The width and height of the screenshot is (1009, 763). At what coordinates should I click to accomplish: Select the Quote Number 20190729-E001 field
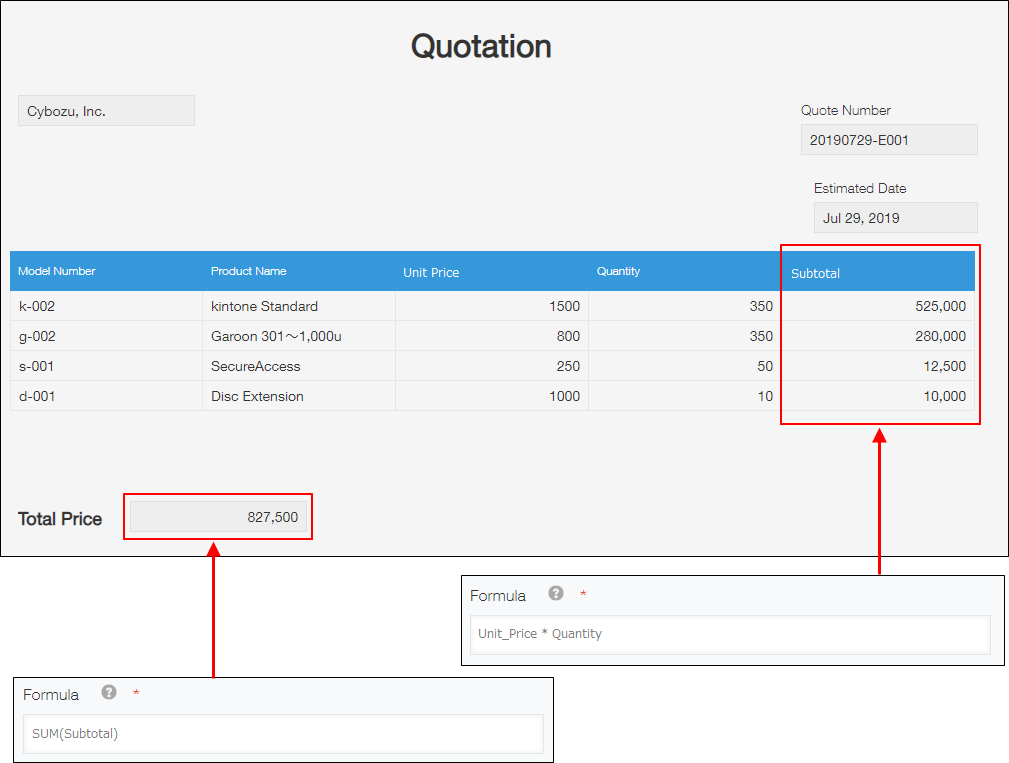coord(888,139)
